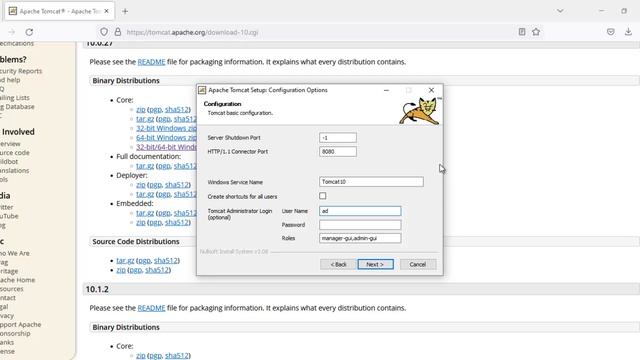This screenshot has width=640, height=360.
Task: Click the Back button in setup dialog
Action: 338,264
